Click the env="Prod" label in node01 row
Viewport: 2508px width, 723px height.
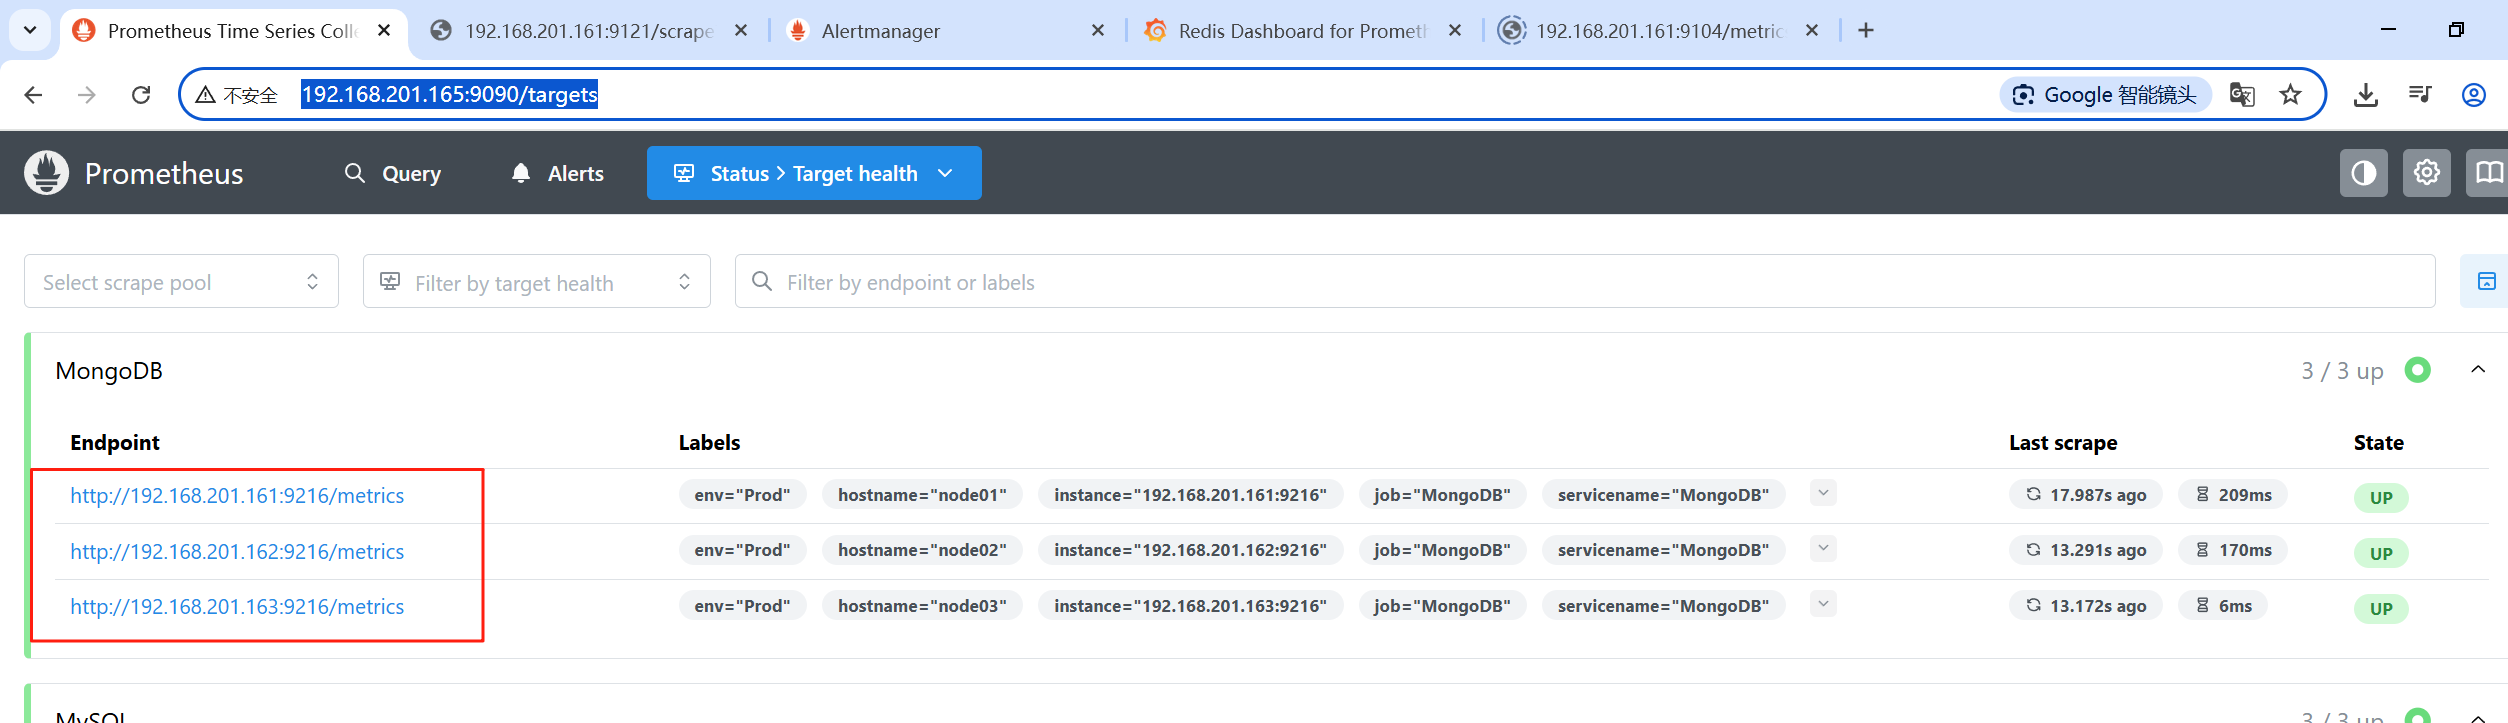[743, 495]
